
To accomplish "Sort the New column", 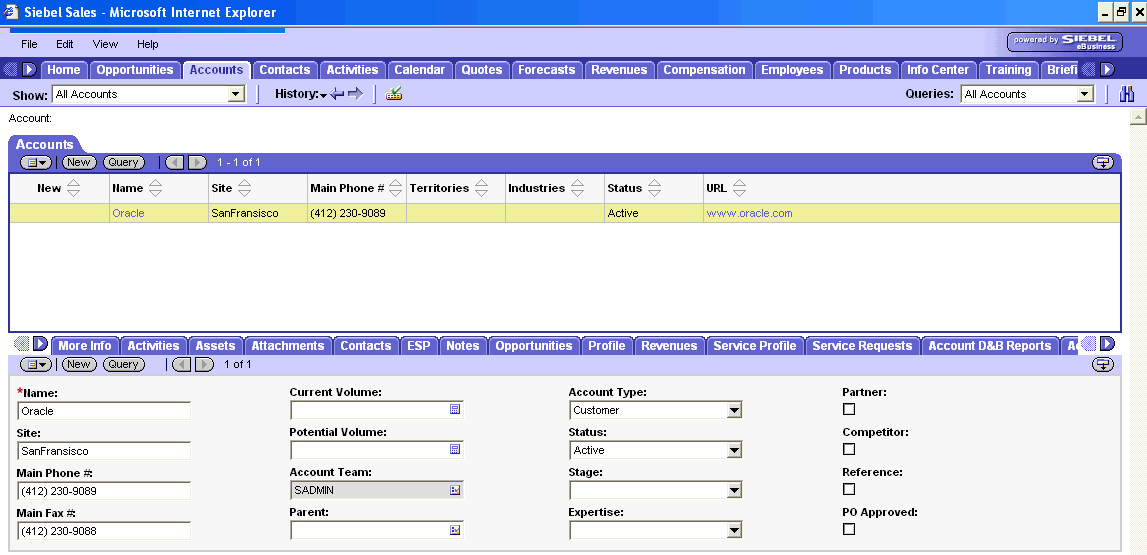I will 73,189.
